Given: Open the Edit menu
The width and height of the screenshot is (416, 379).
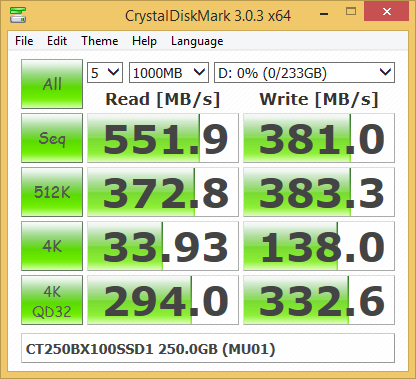Looking at the screenshot, I should [x=57, y=41].
